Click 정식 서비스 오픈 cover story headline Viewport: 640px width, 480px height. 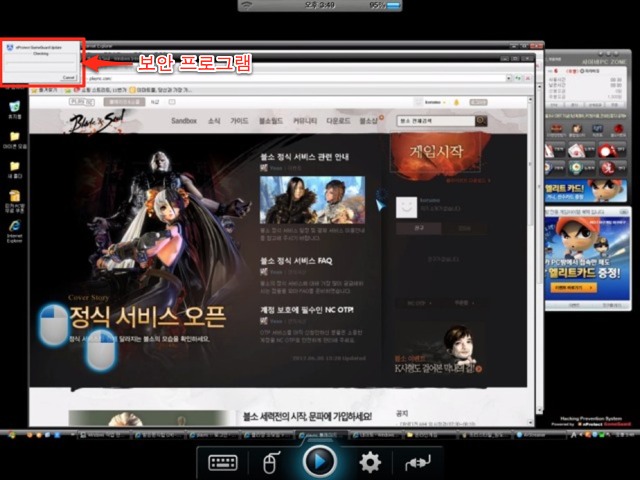point(147,316)
